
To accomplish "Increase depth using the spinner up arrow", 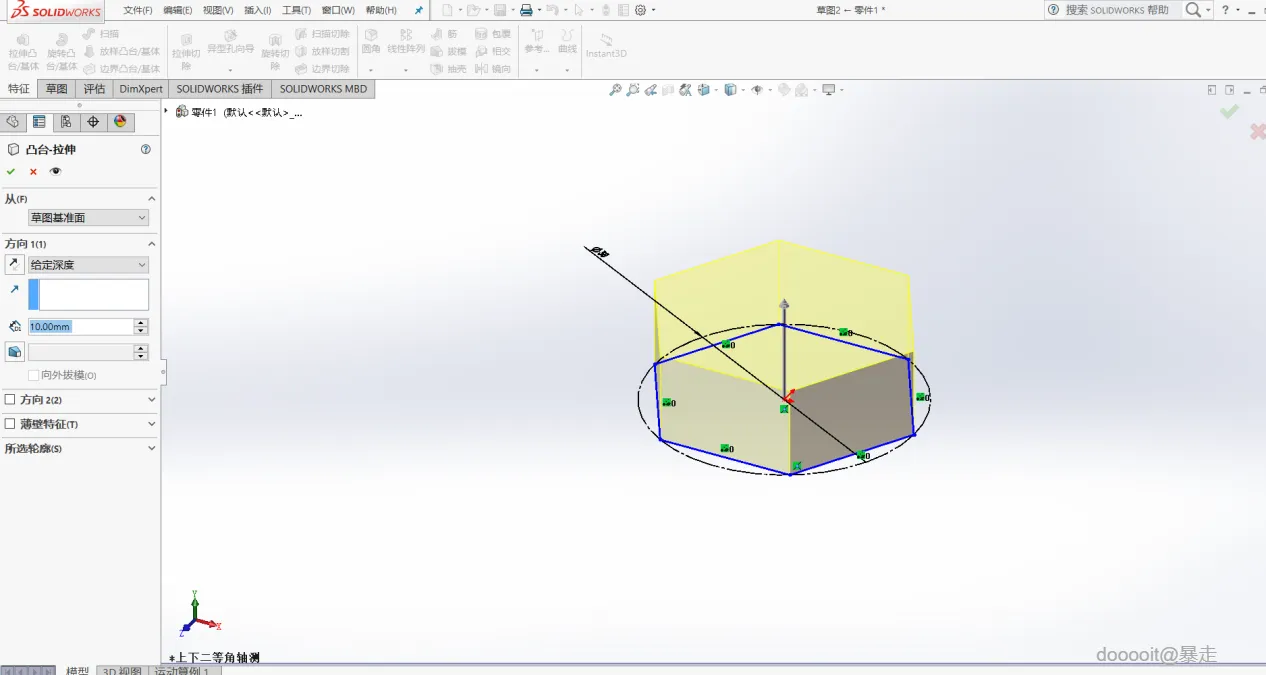I will pyautogui.click(x=141, y=323).
